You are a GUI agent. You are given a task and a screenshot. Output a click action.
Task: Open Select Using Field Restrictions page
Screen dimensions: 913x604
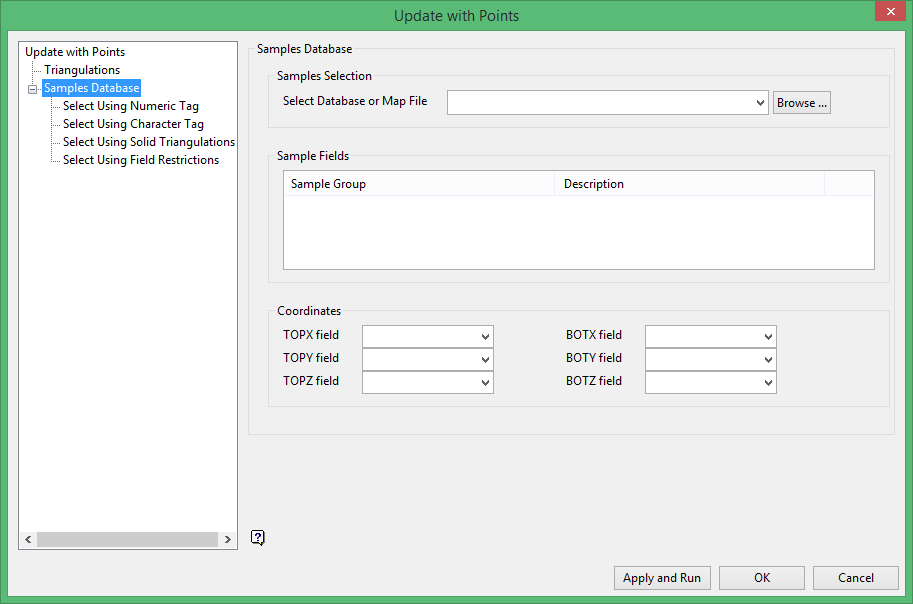[141, 160]
